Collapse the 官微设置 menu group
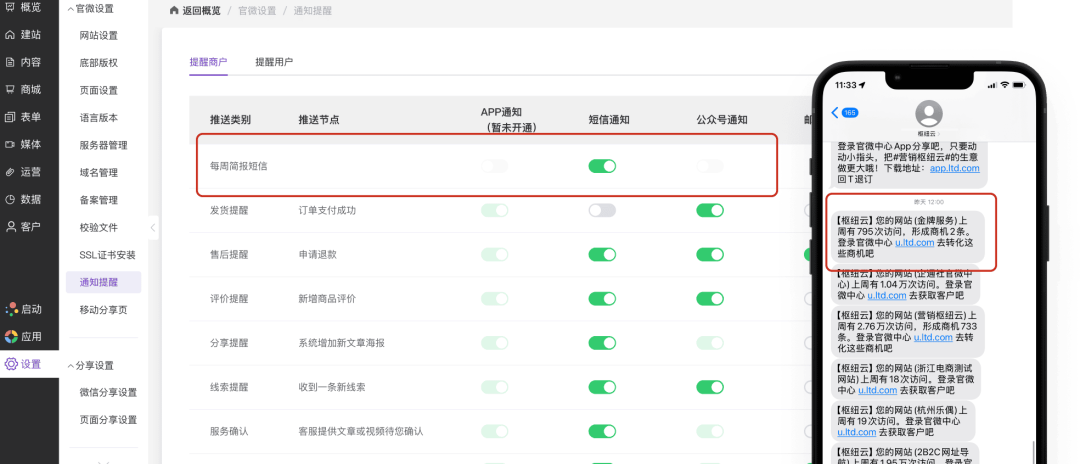Viewport: 1080px width, 464px height. click(69, 9)
